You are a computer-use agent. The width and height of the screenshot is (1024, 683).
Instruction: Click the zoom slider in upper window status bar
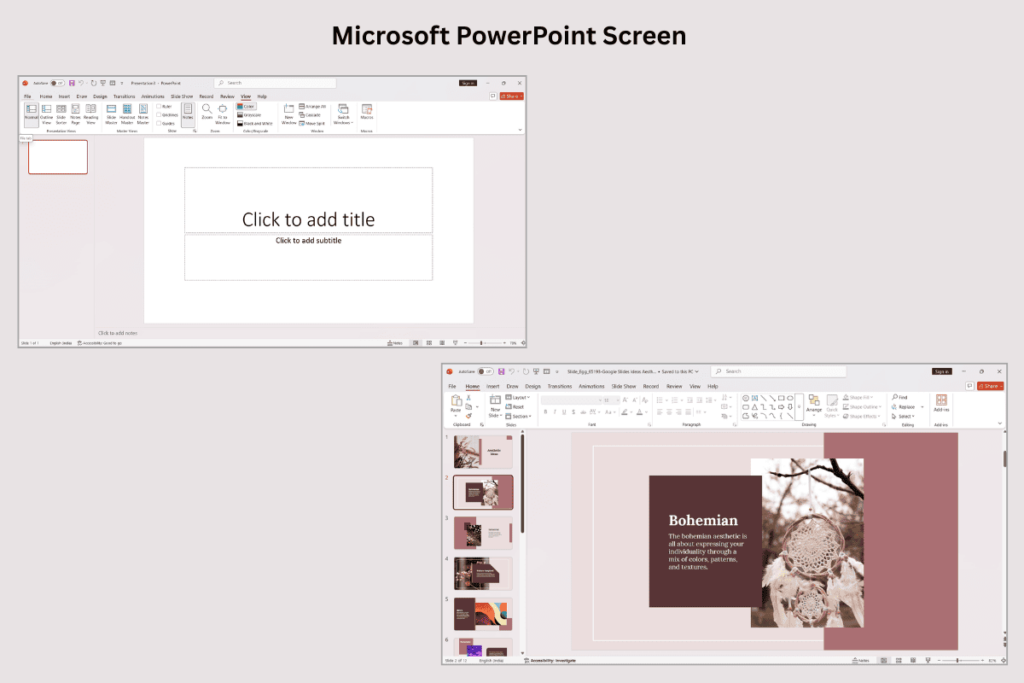(x=485, y=343)
